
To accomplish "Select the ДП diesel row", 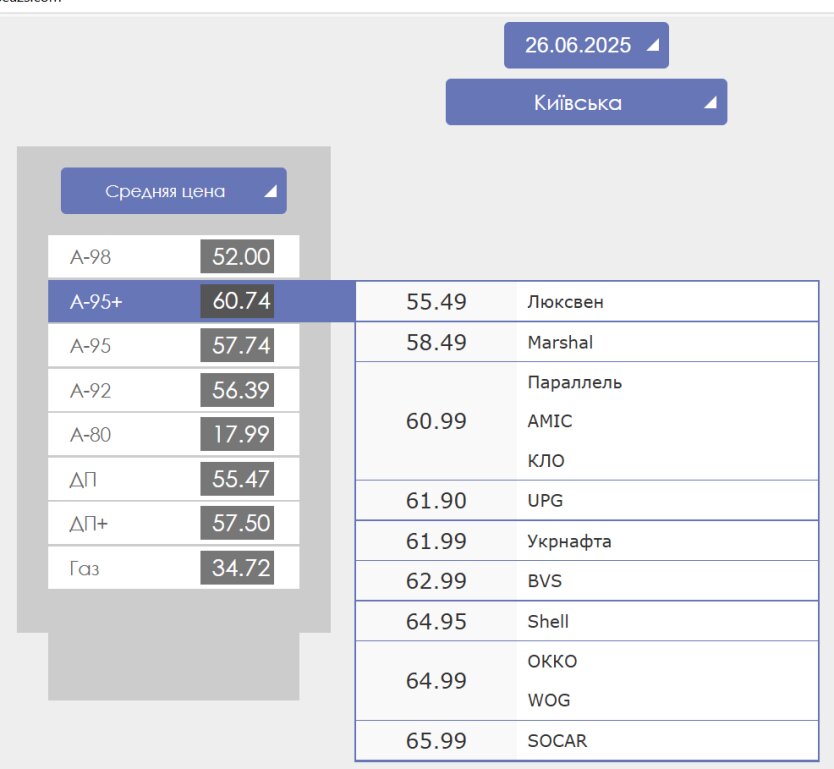I will pyautogui.click(x=173, y=479).
